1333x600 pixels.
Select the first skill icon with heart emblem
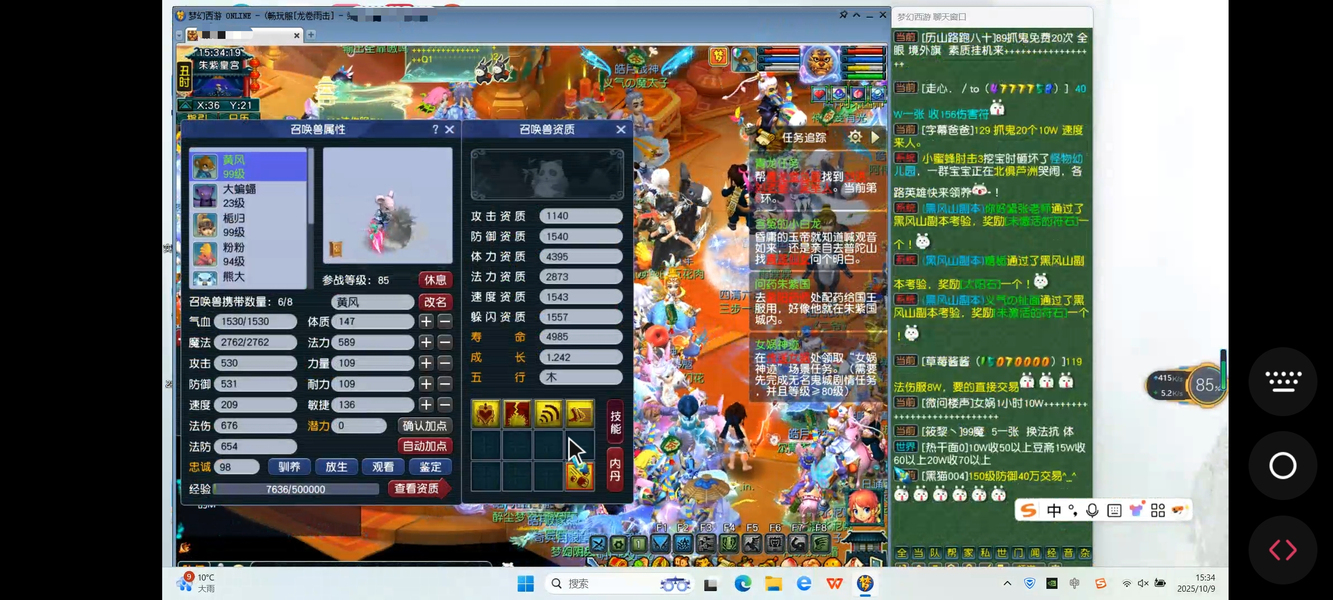point(486,413)
